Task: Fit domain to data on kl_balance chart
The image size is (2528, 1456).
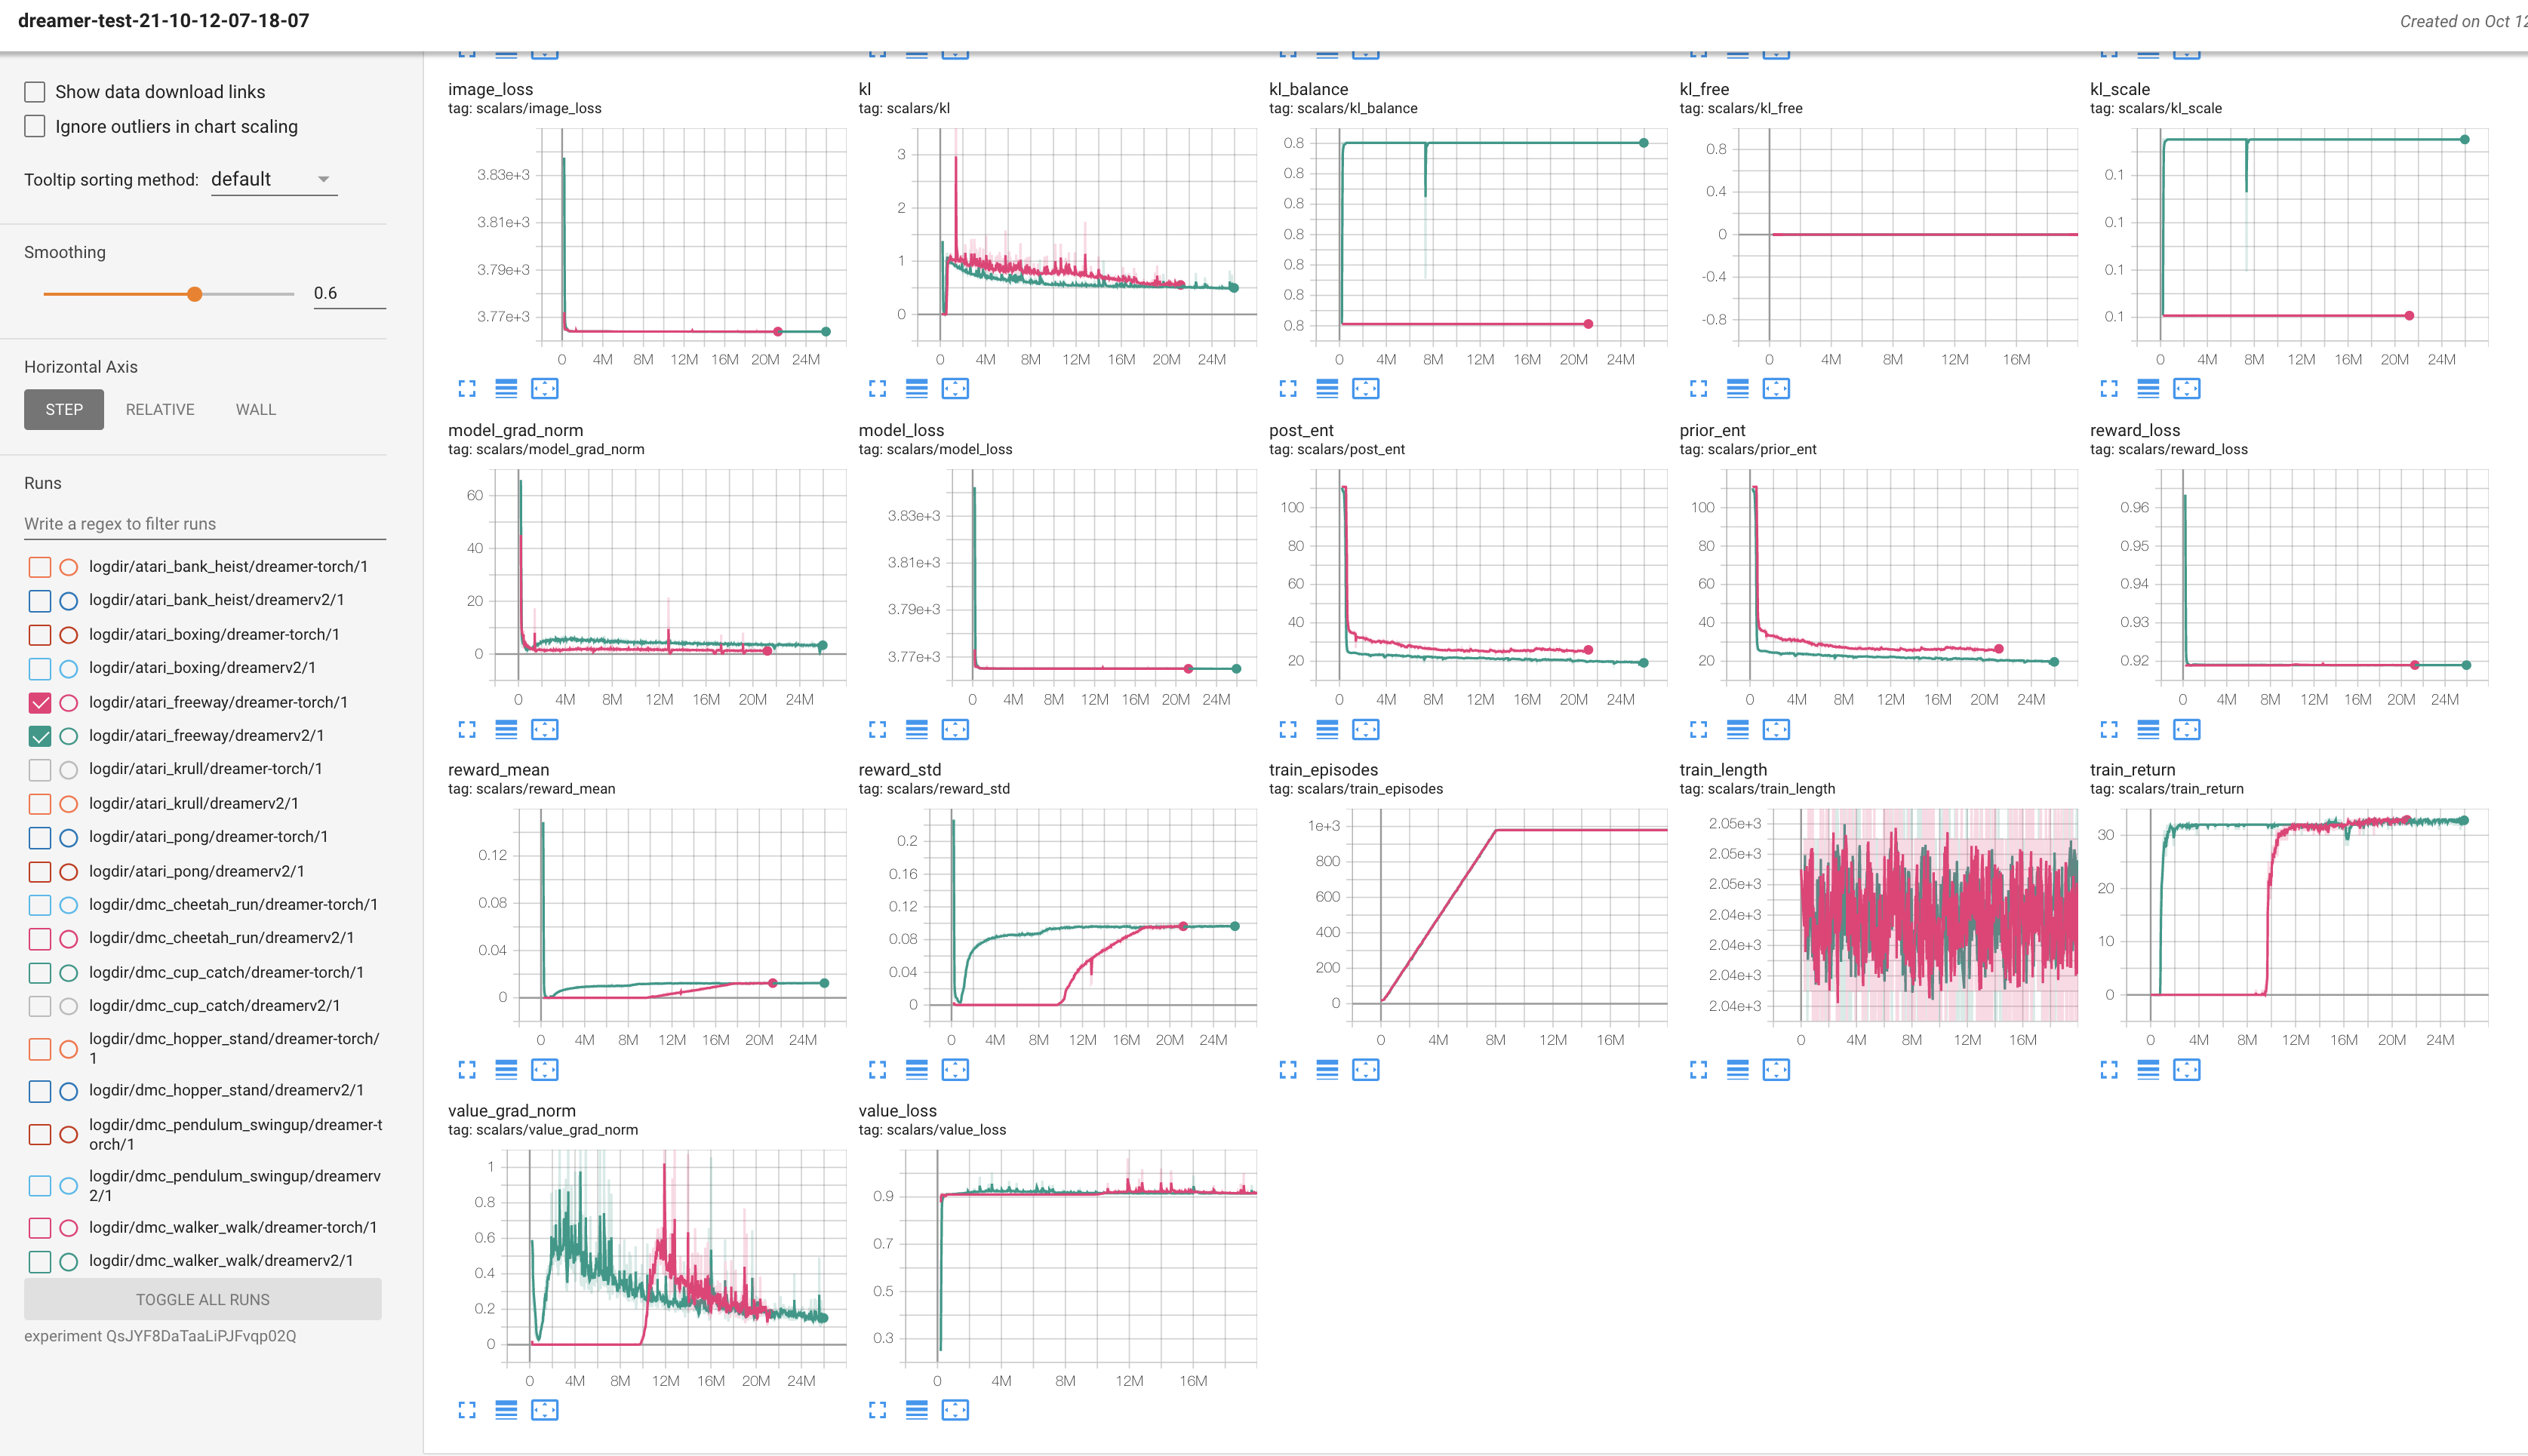Action: (x=1365, y=388)
